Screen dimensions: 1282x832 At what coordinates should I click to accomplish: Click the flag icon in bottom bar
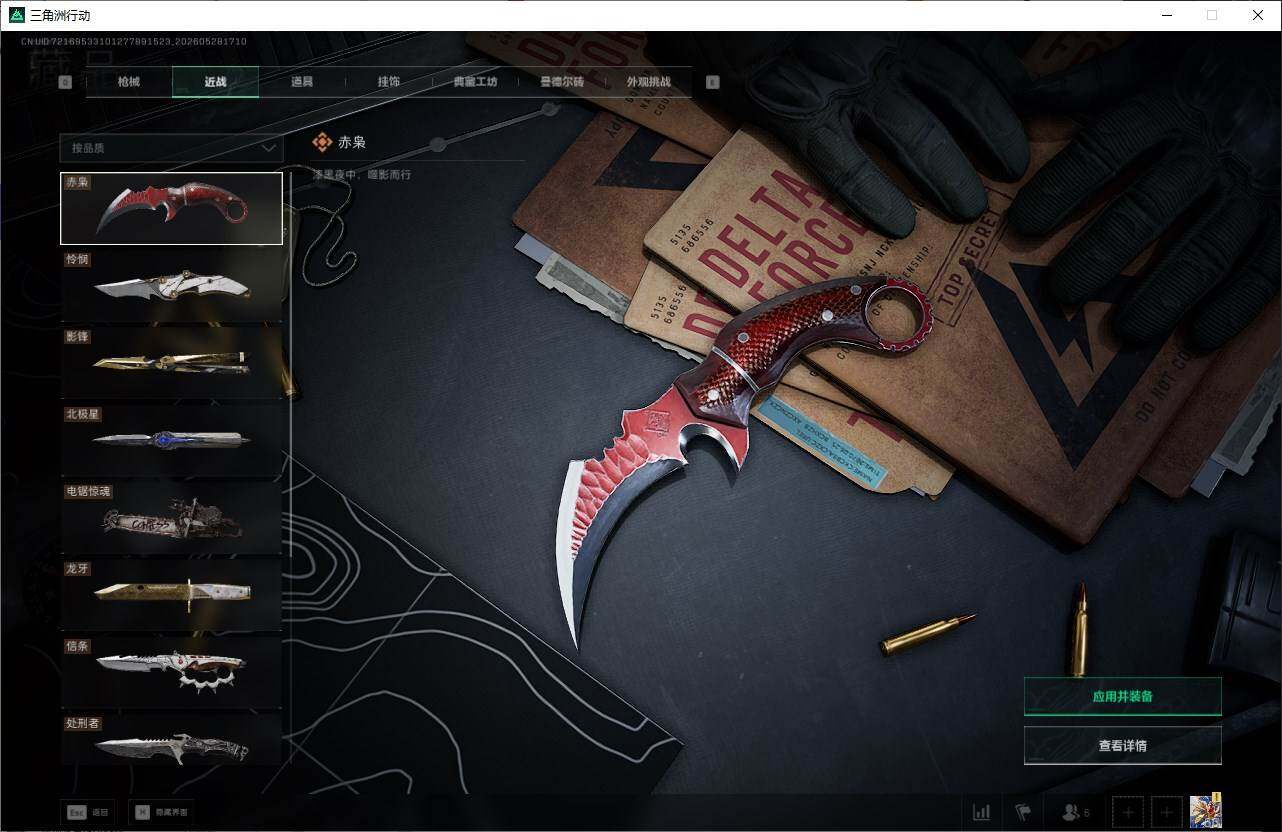point(1023,812)
